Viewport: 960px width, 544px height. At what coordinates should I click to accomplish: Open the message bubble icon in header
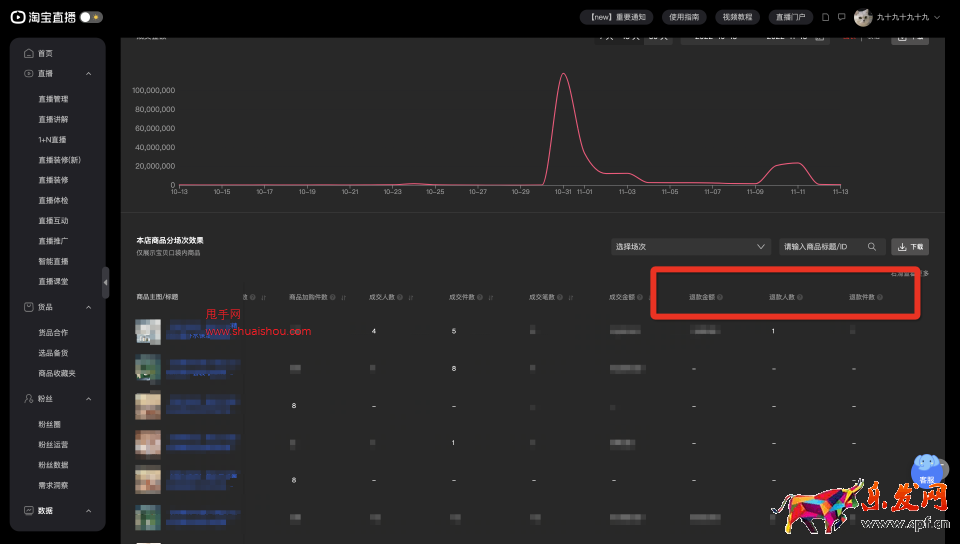(x=841, y=17)
